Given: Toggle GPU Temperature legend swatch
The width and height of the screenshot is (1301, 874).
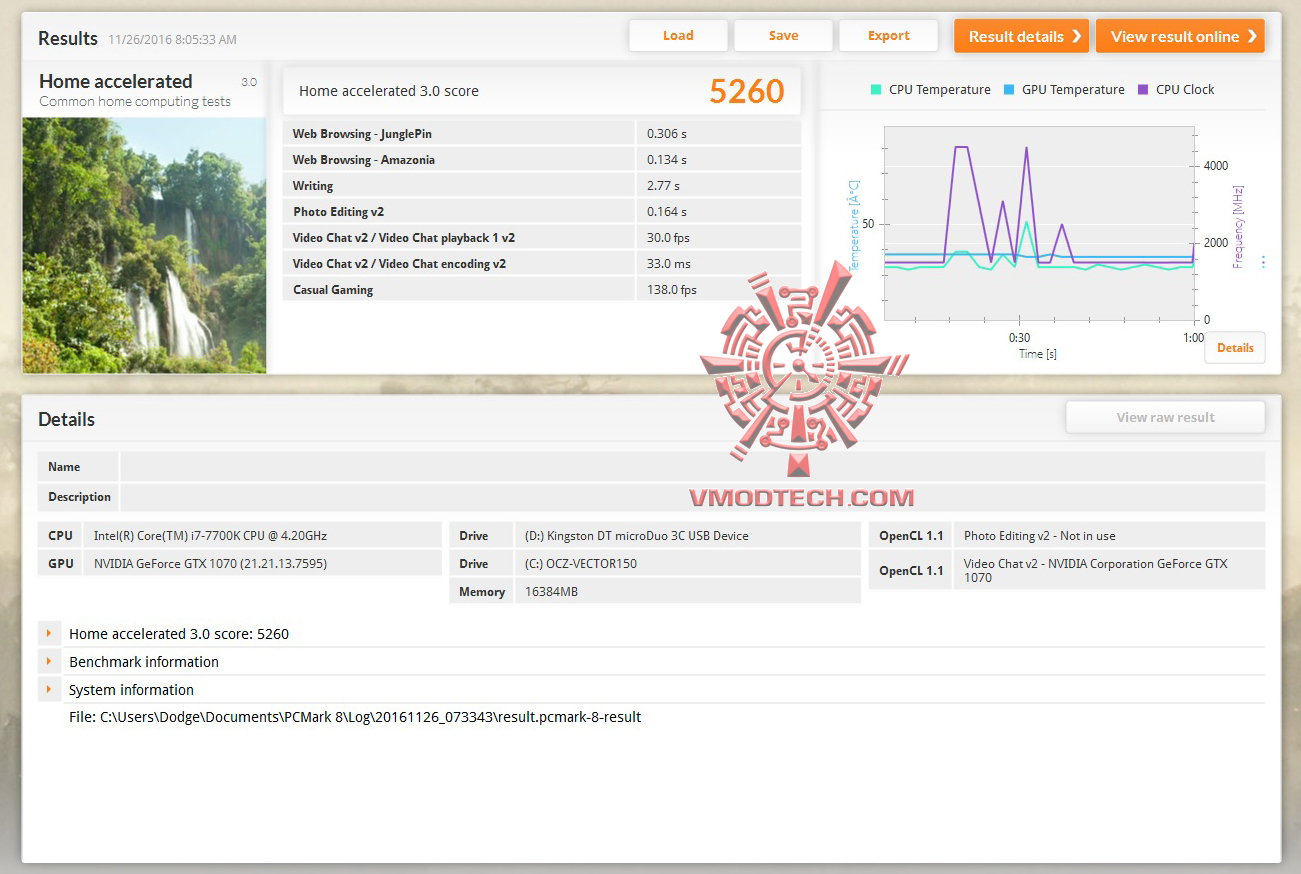Looking at the screenshot, I should [x=1009, y=90].
